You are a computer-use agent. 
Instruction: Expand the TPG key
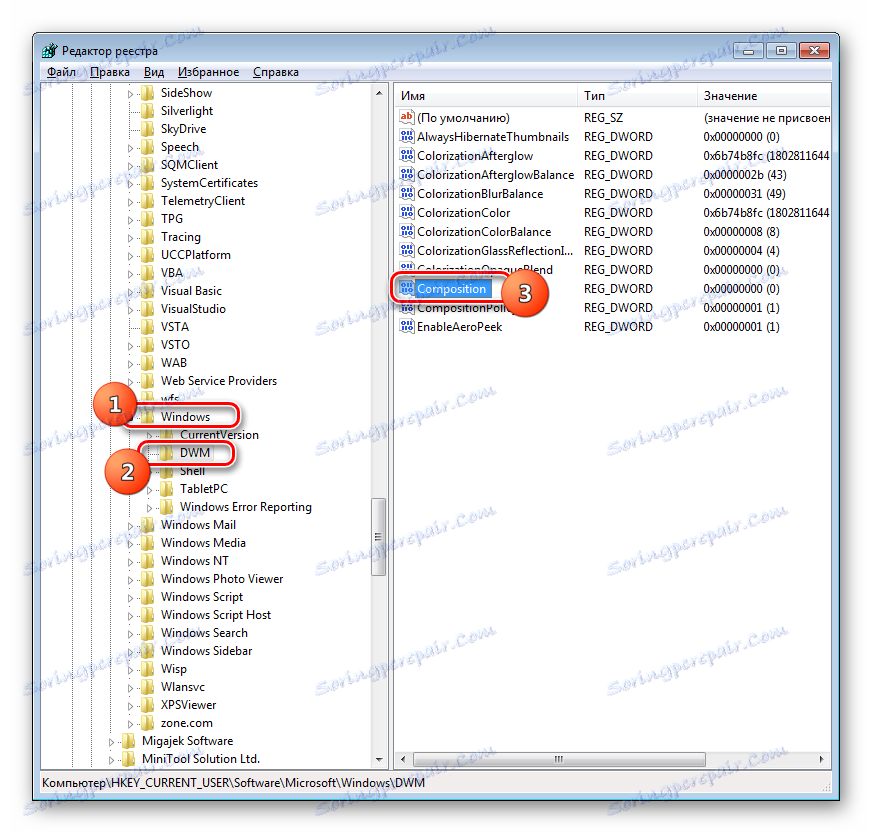pyautogui.click(x=130, y=220)
